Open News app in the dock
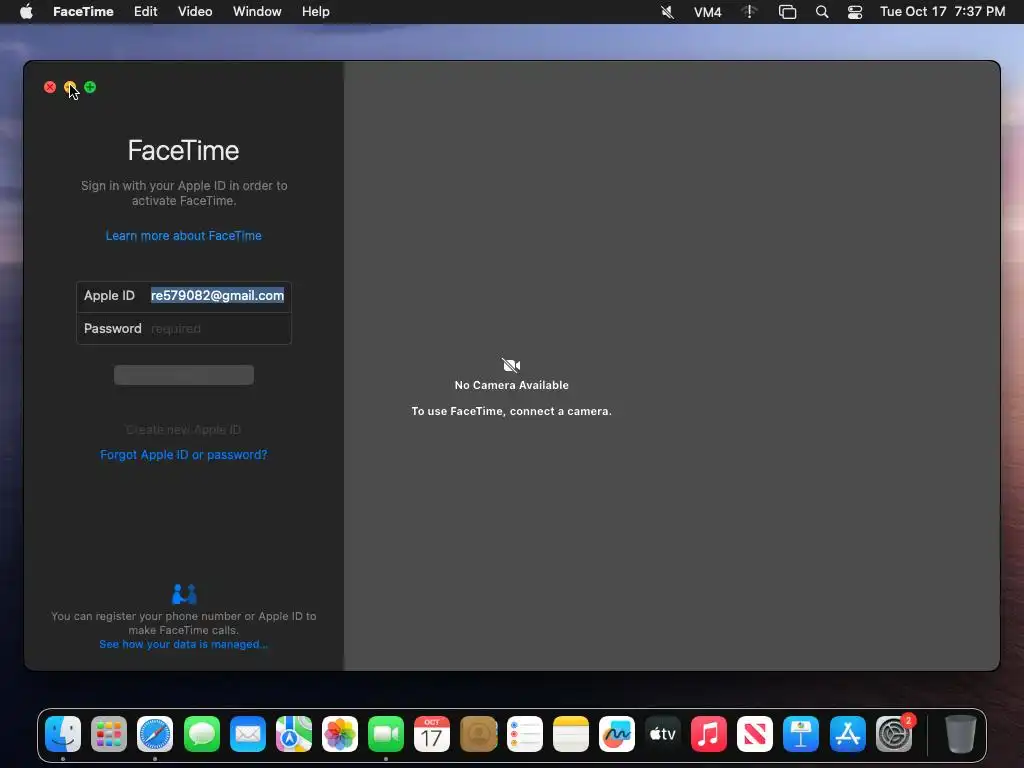Image resolution: width=1024 pixels, height=768 pixels. coord(755,734)
